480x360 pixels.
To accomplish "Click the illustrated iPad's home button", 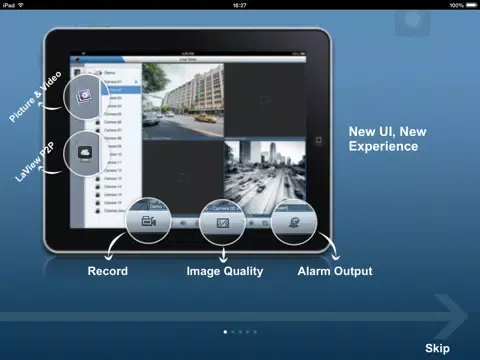I will point(319,140).
